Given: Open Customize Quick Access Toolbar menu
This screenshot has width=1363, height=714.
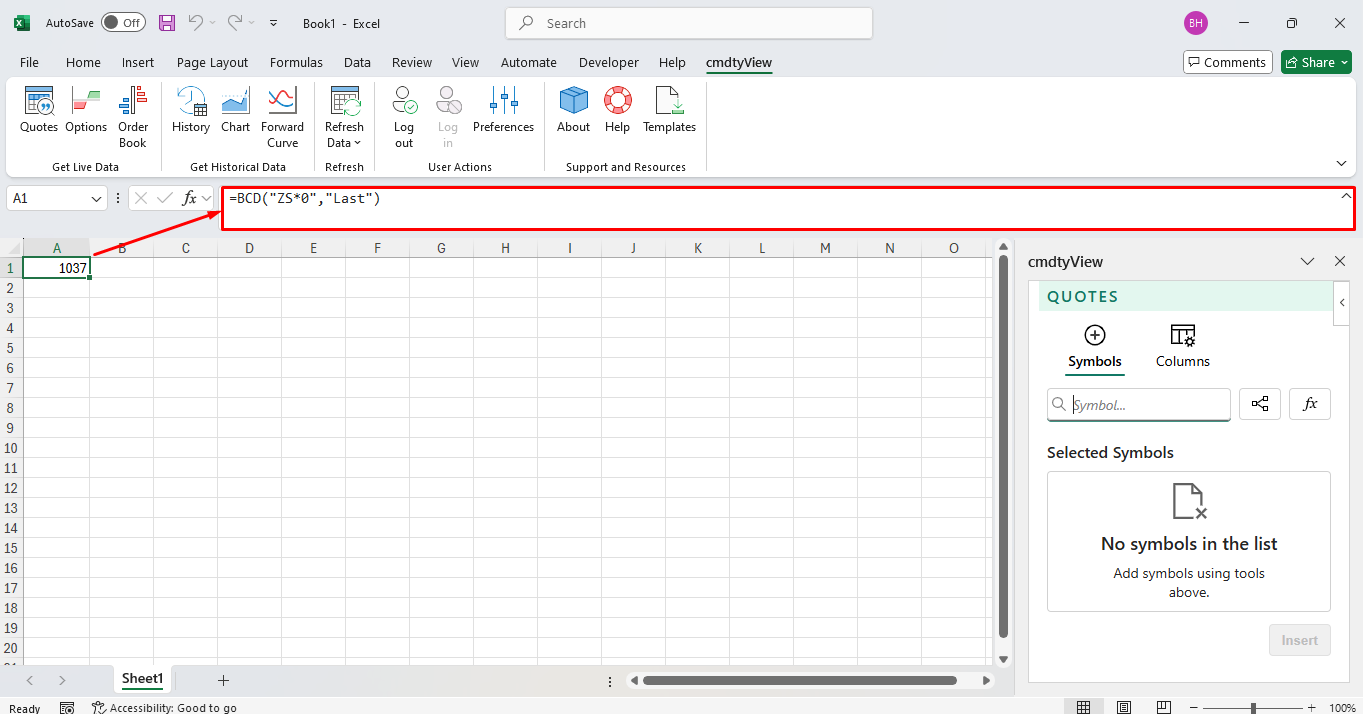Looking at the screenshot, I should click(x=274, y=23).
